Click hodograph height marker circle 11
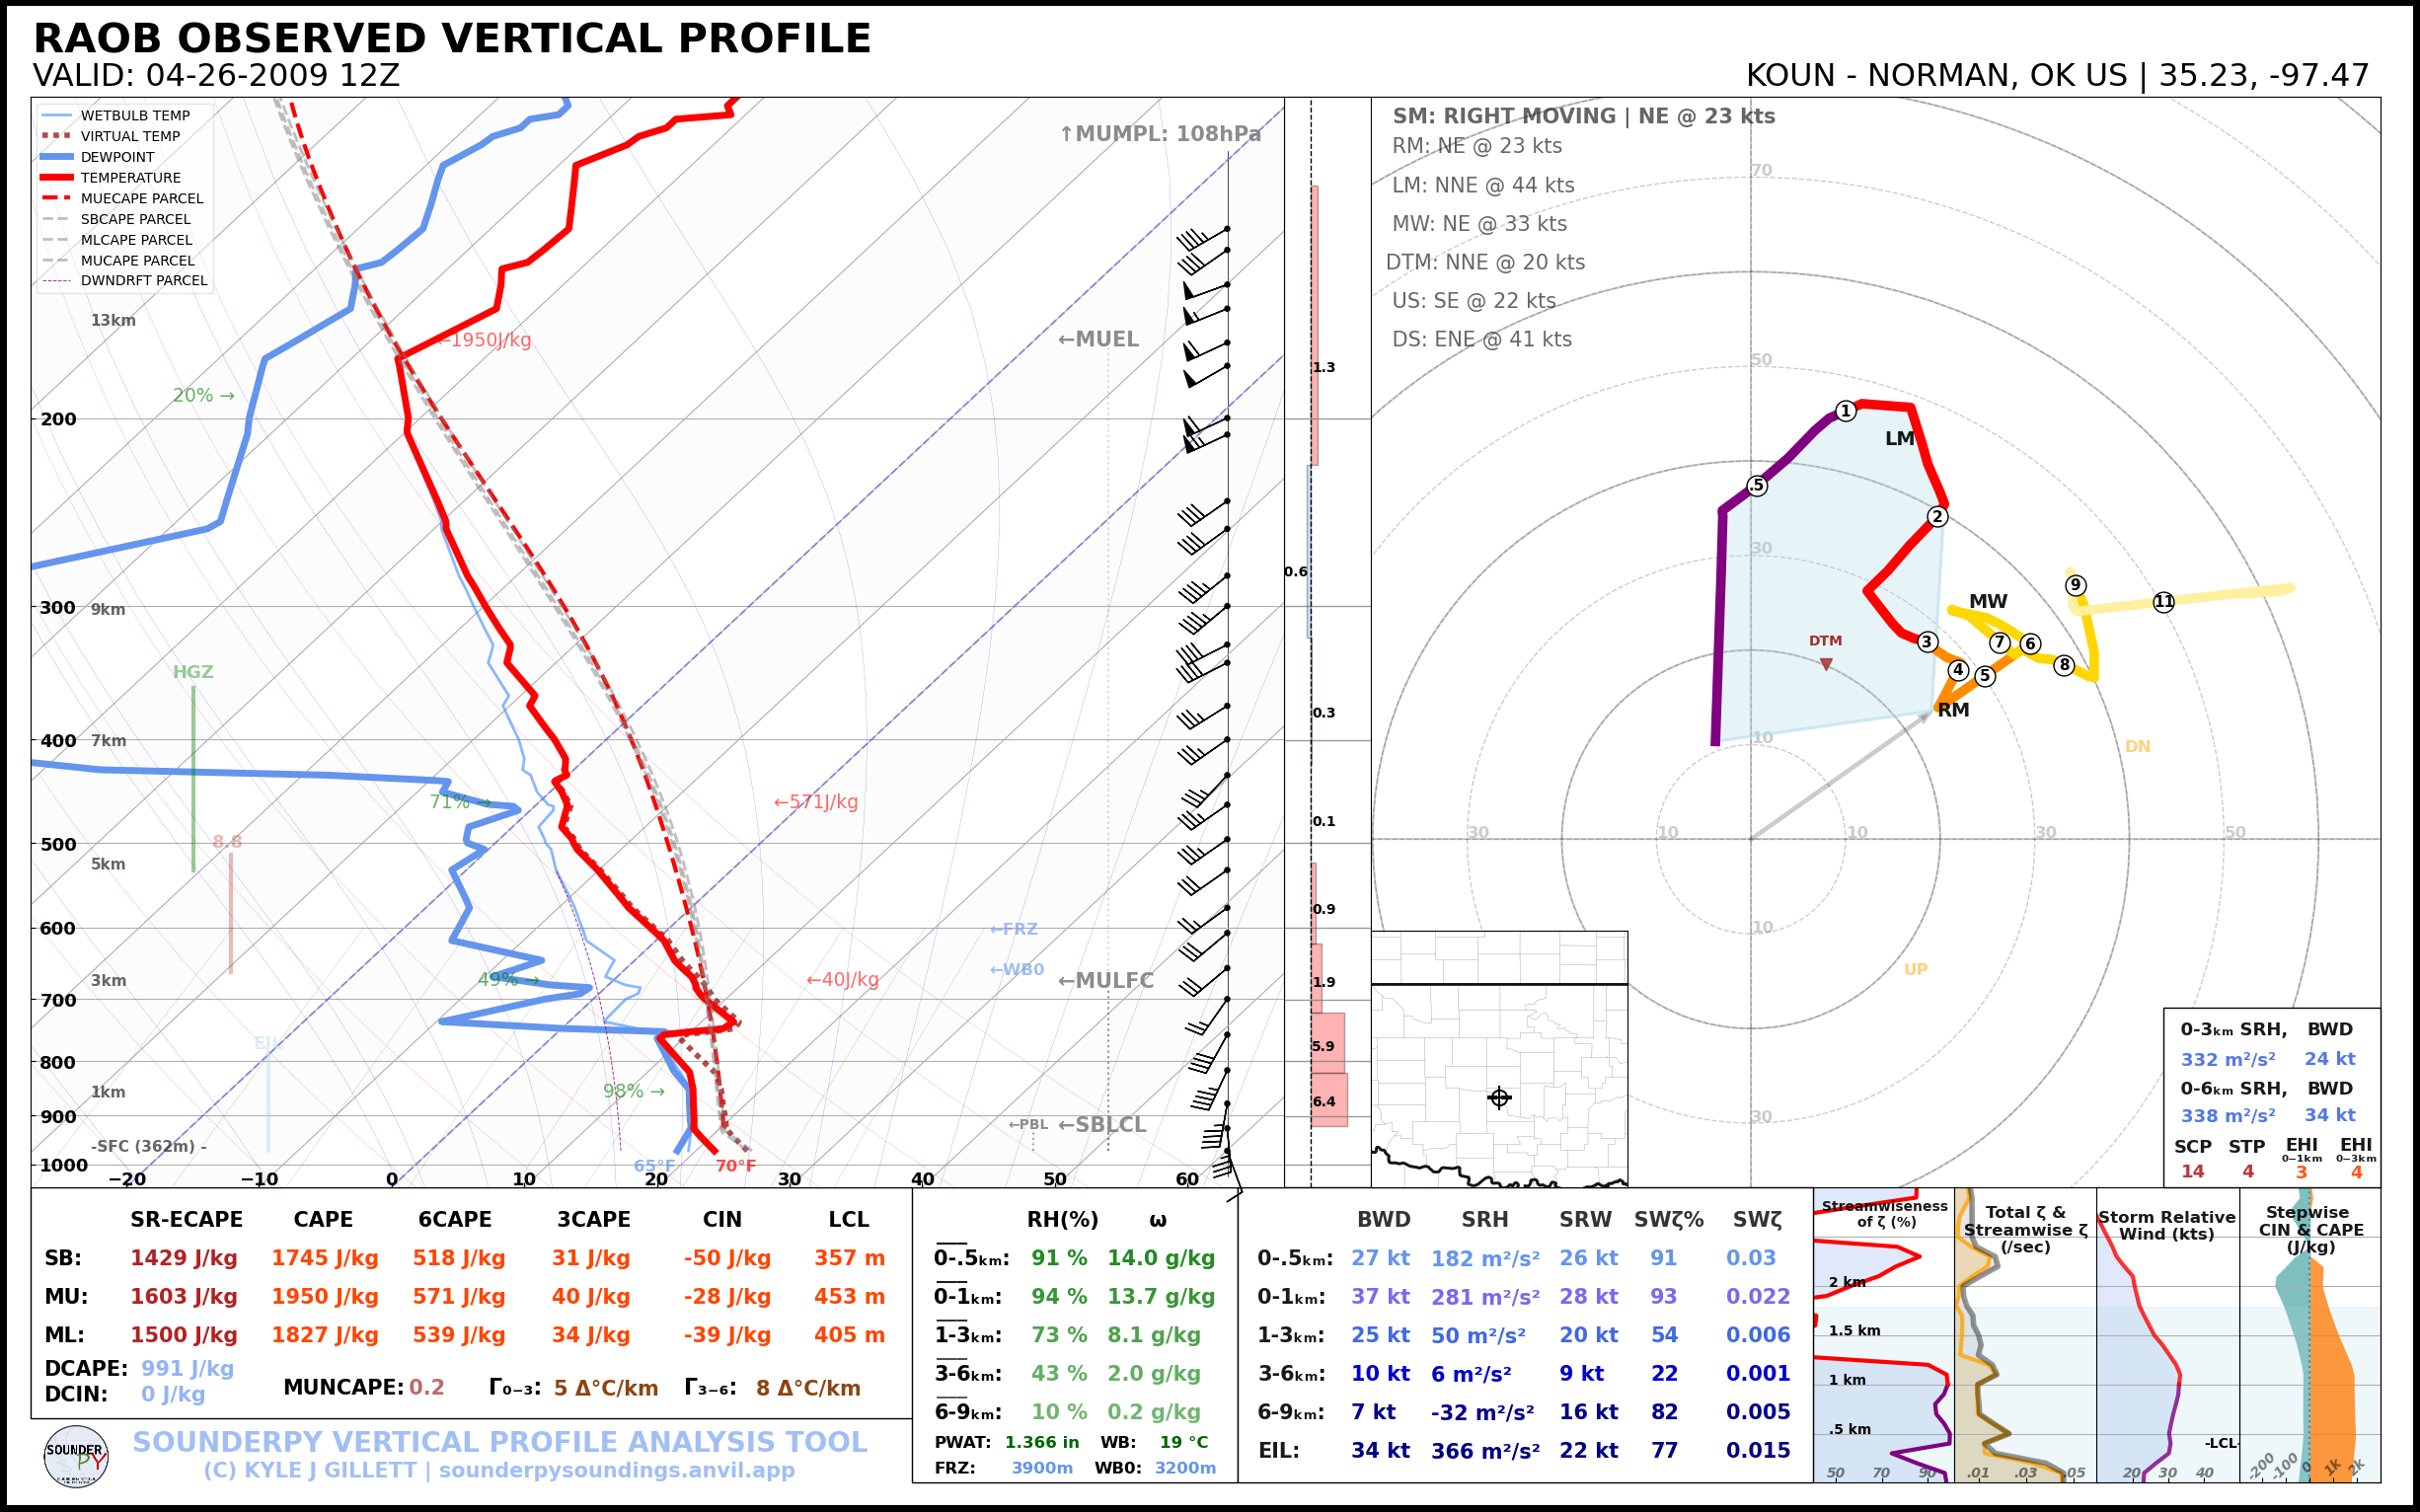 (2164, 602)
